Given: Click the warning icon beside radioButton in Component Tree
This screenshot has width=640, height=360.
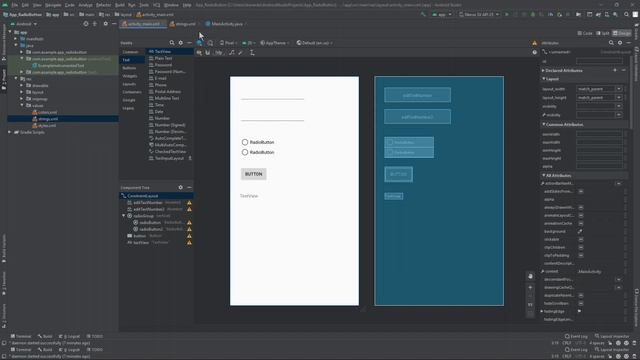Looking at the screenshot, I should [189, 222].
